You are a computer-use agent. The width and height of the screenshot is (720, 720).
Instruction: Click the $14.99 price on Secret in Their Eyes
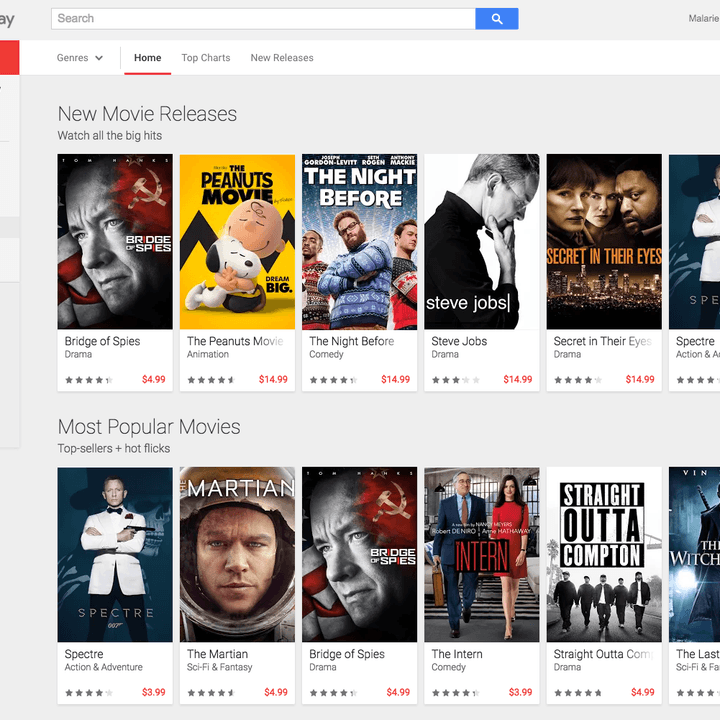pyautogui.click(x=640, y=379)
